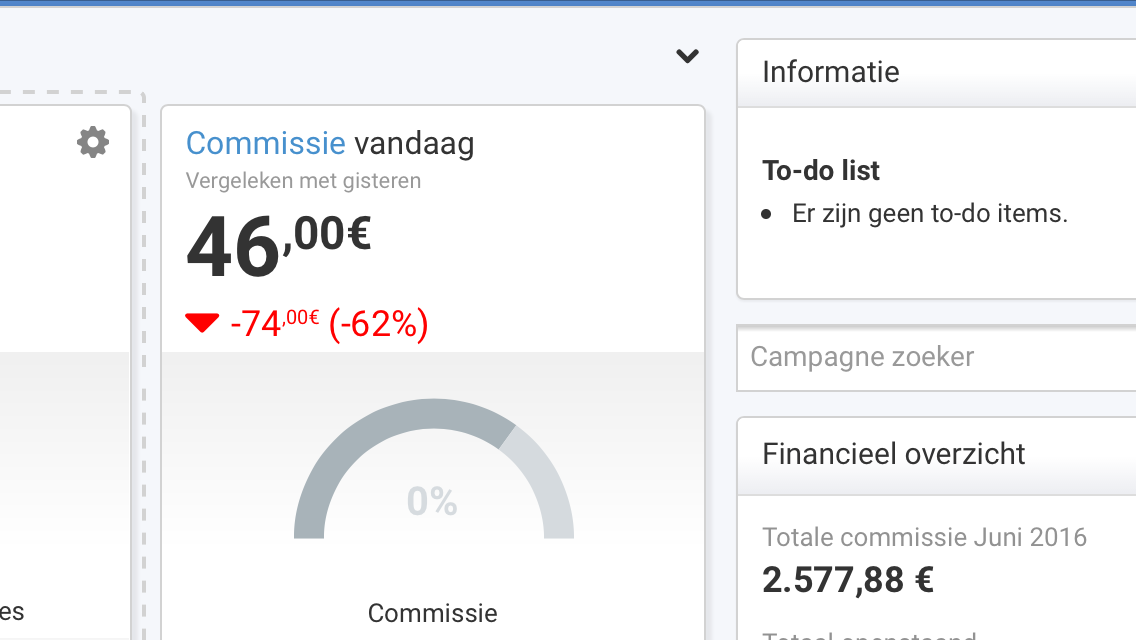Click the Informatie panel header
Image resolution: width=1136 pixels, height=640 pixels.
coord(936,72)
